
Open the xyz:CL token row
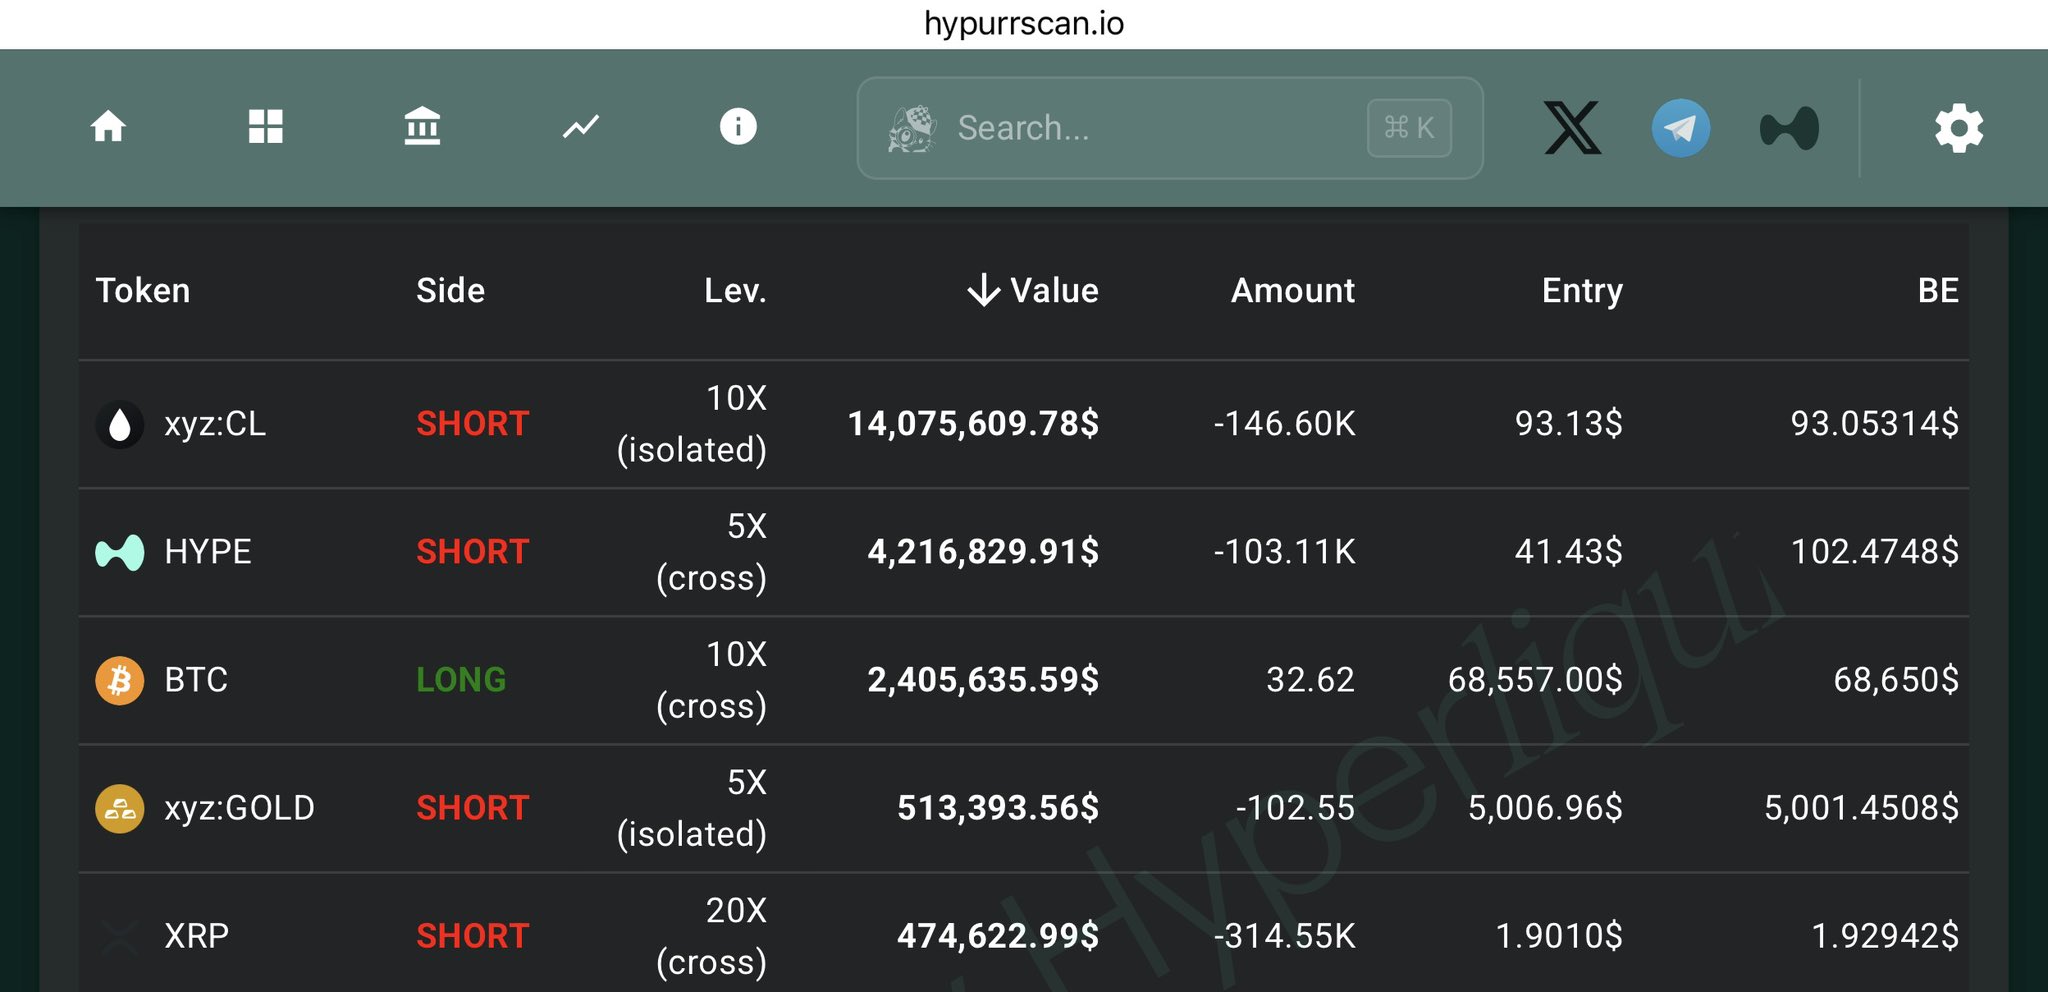[215, 424]
